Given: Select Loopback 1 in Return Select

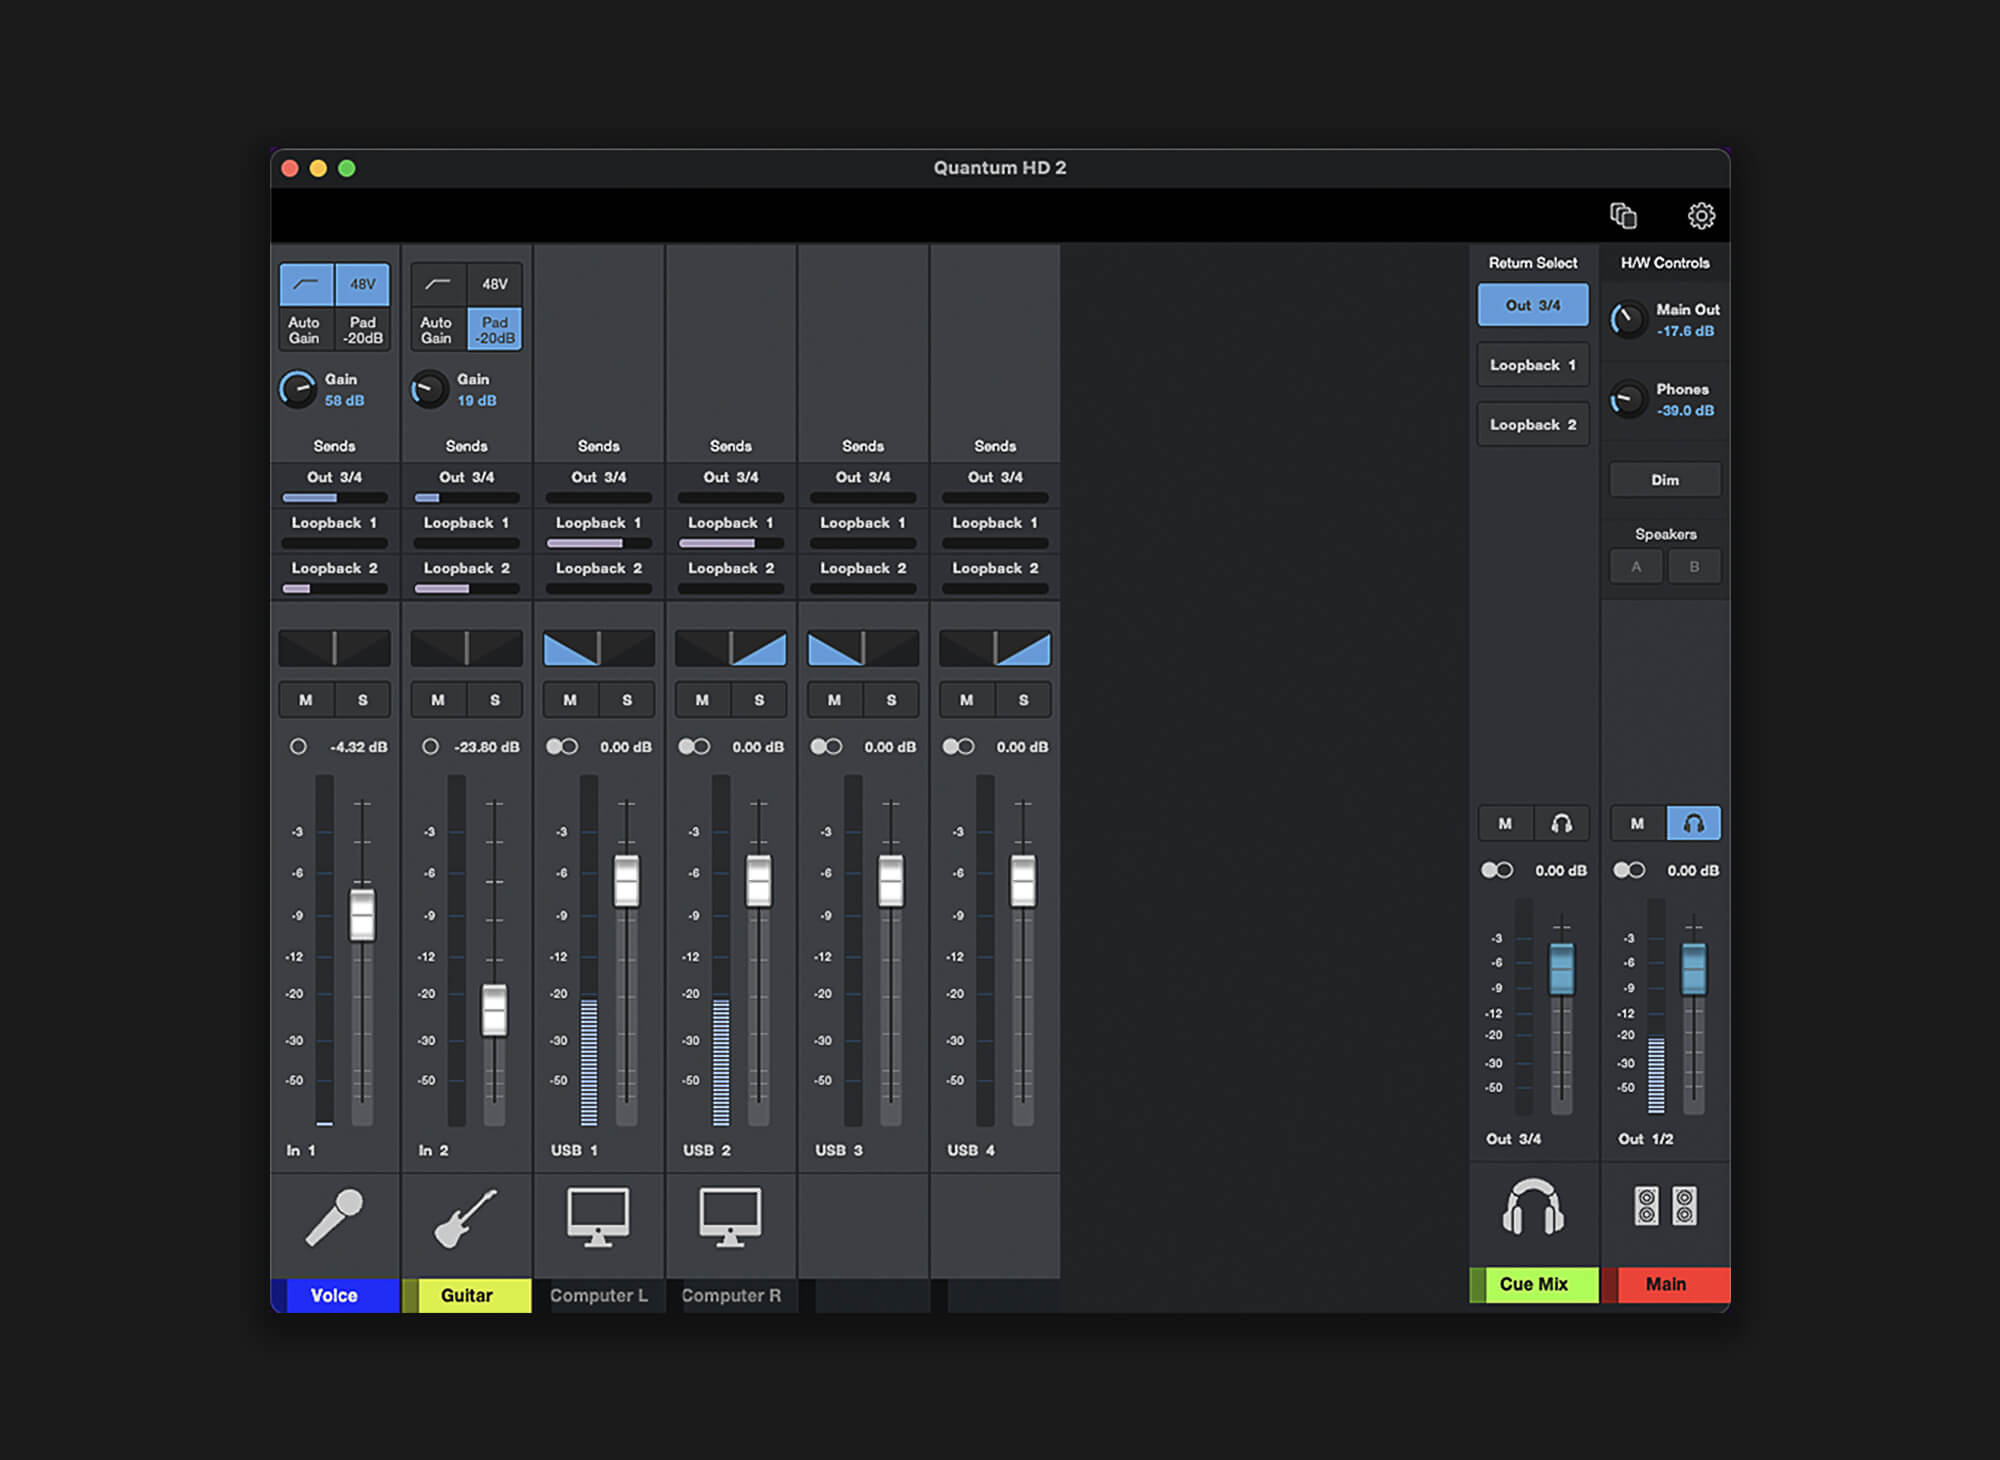Looking at the screenshot, I should click(1533, 365).
